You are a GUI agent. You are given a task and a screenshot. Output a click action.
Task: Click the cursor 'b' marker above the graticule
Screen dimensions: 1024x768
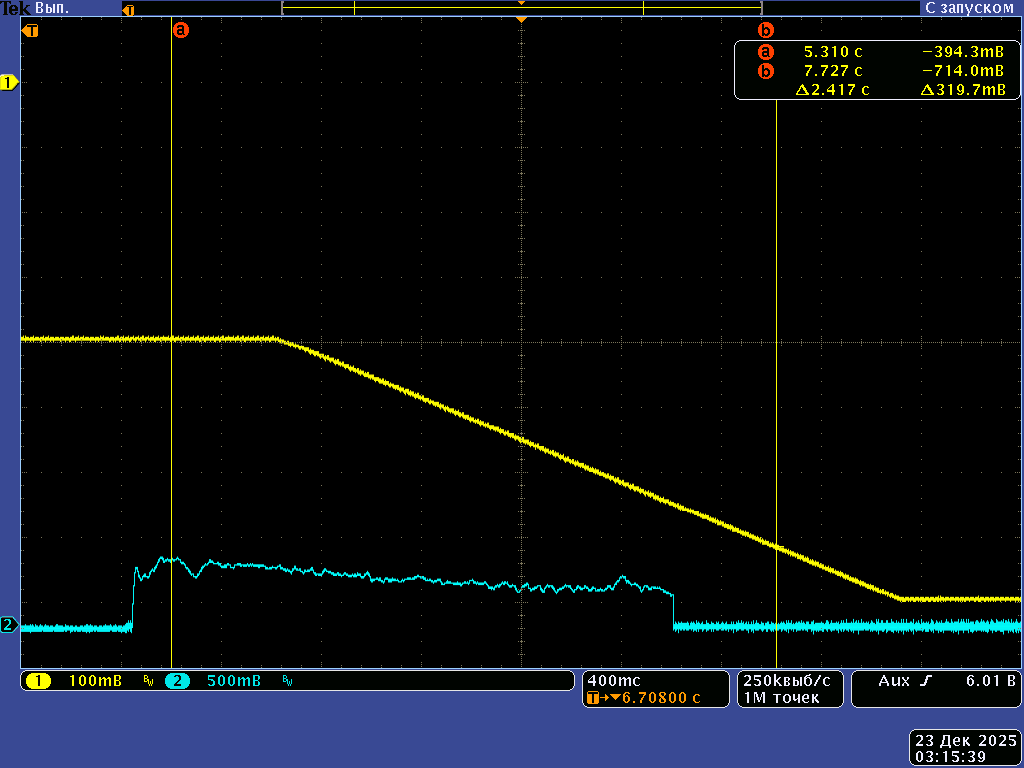(766, 30)
